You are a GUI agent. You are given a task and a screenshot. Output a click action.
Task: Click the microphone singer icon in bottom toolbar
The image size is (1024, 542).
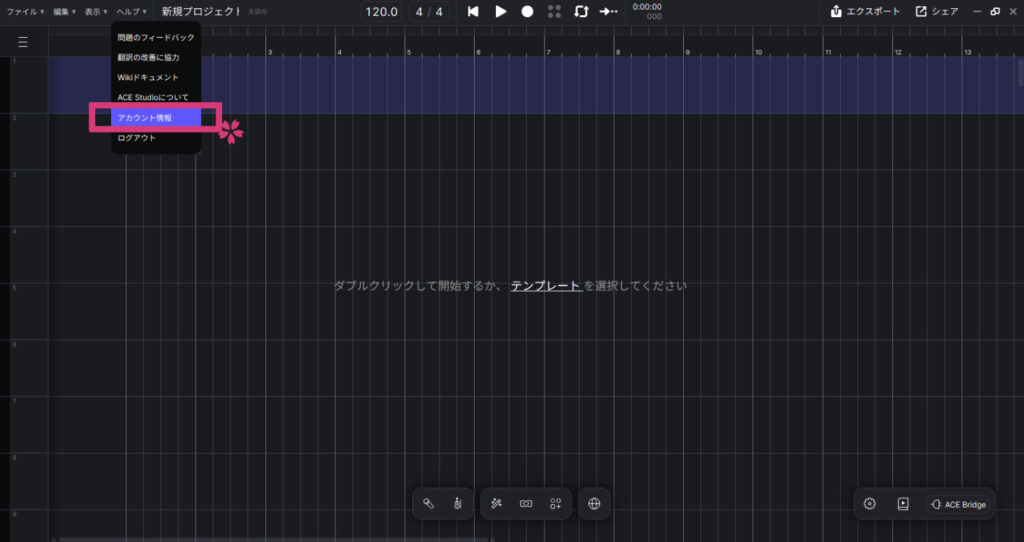click(x=428, y=504)
